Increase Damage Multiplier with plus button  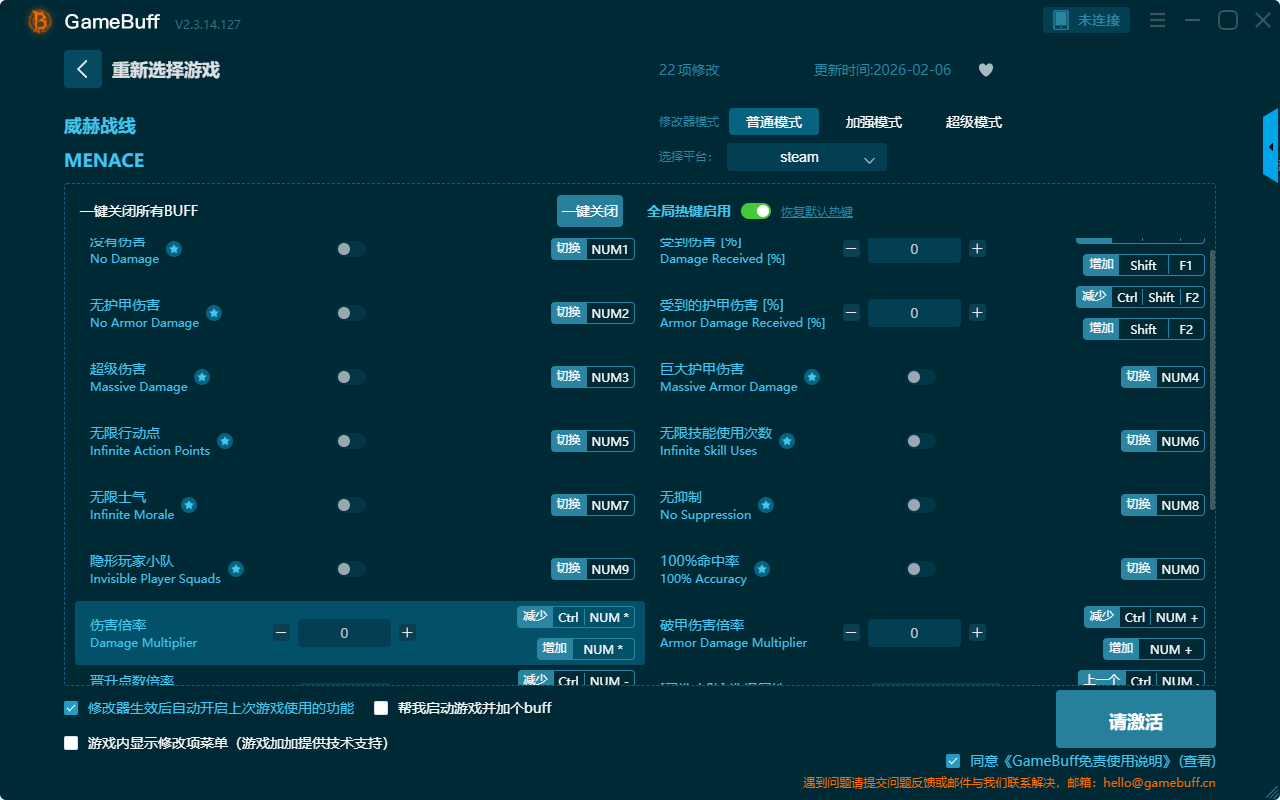[x=407, y=633]
